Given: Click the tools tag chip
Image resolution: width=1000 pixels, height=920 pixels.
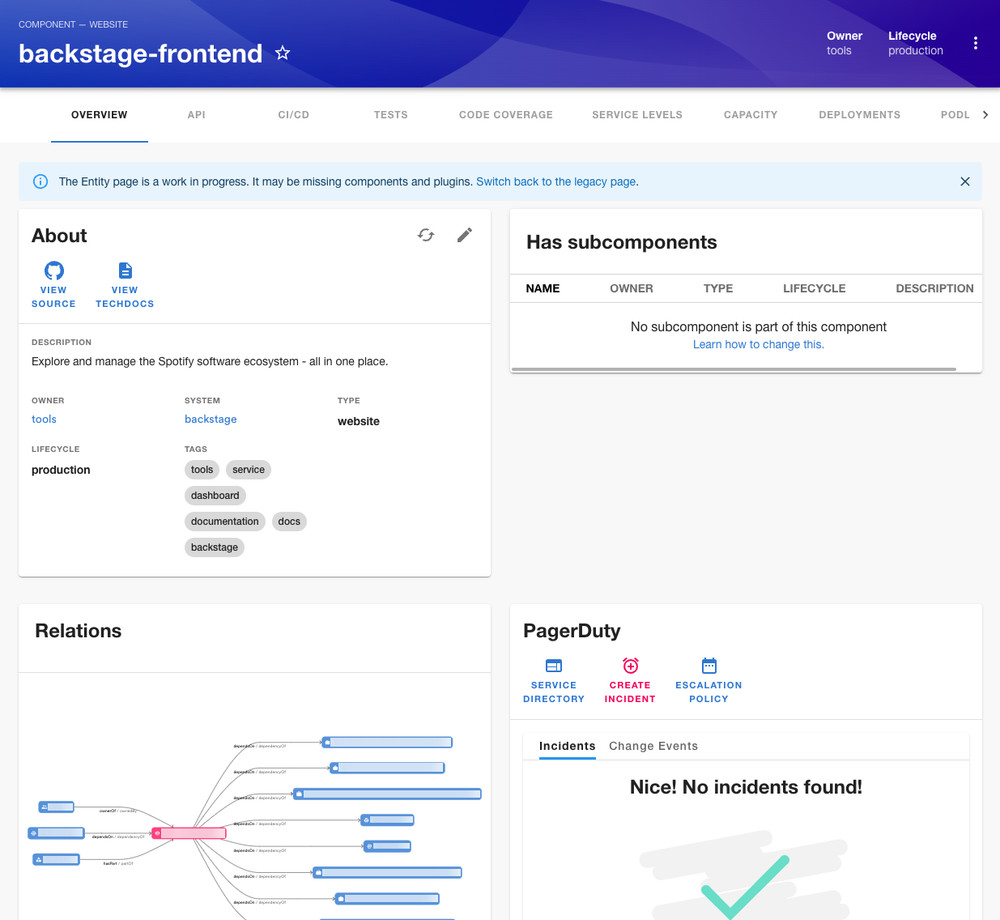Looking at the screenshot, I should pyautogui.click(x=202, y=470).
